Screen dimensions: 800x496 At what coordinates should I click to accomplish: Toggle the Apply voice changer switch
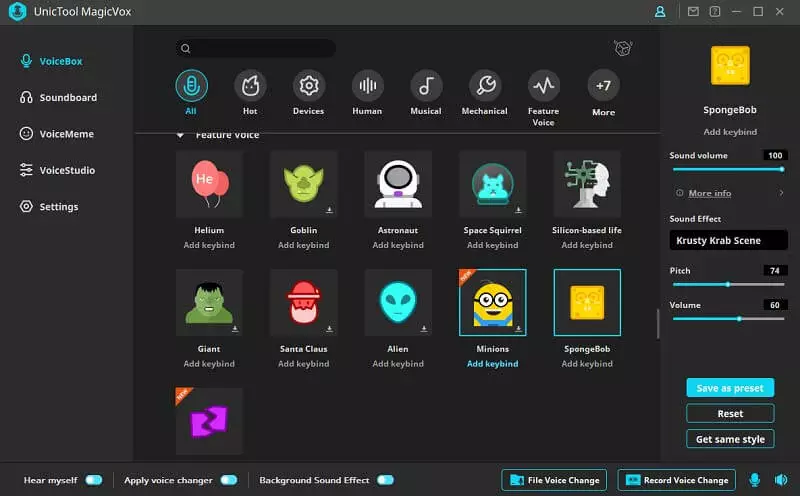pyautogui.click(x=229, y=480)
